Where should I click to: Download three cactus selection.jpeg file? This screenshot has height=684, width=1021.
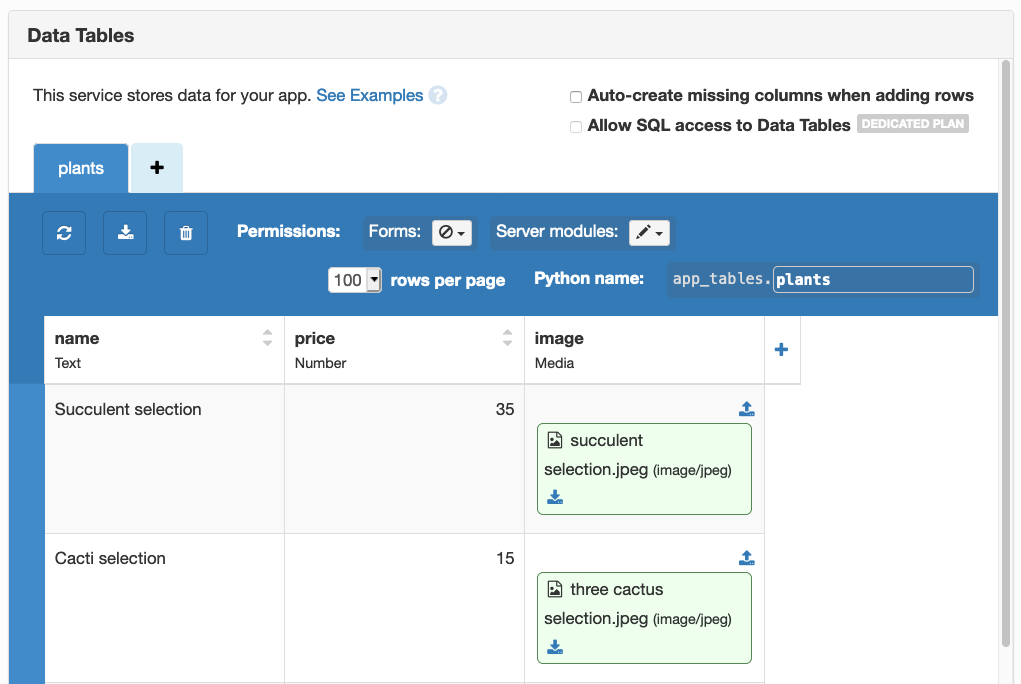[555, 646]
